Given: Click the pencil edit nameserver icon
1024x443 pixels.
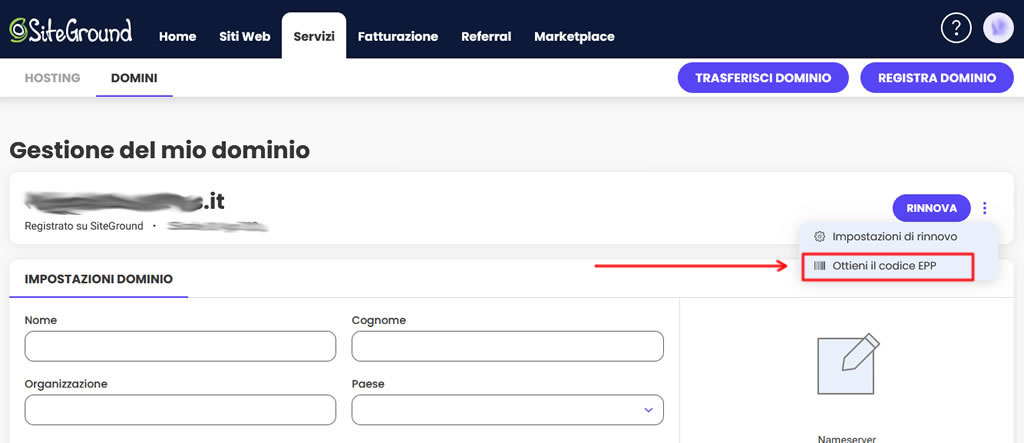Looking at the screenshot, I should 848,363.
